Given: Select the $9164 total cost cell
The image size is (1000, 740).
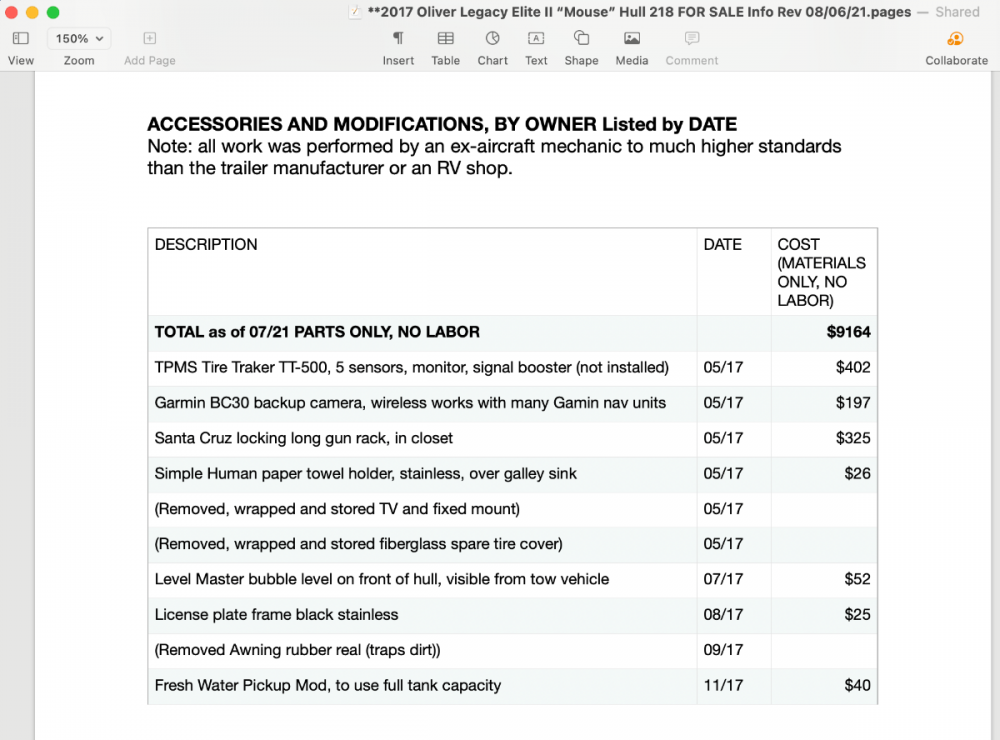Looking at the screenshot, I should click(848, 332).
